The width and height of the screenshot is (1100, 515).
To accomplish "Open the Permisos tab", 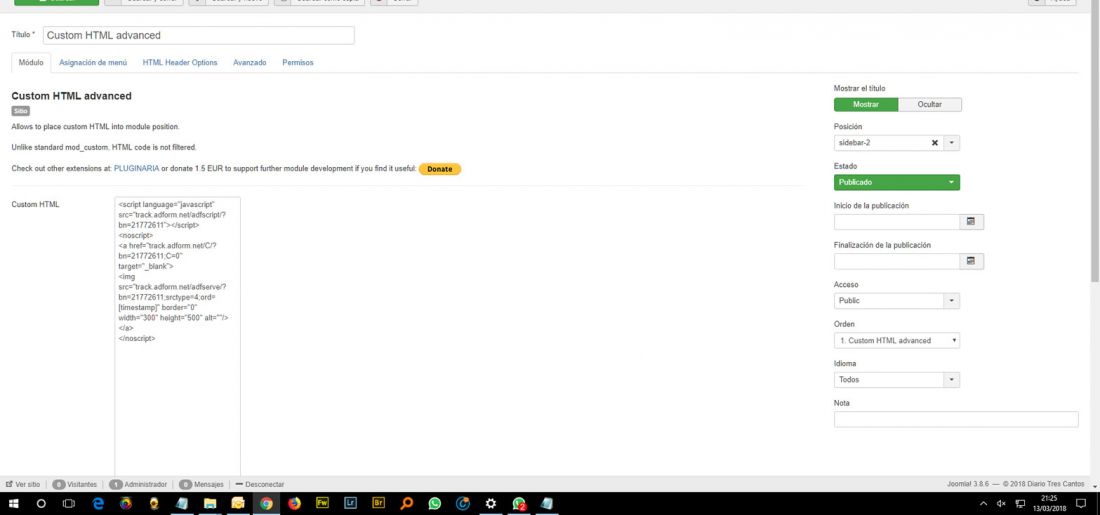I will pos(298,62).
